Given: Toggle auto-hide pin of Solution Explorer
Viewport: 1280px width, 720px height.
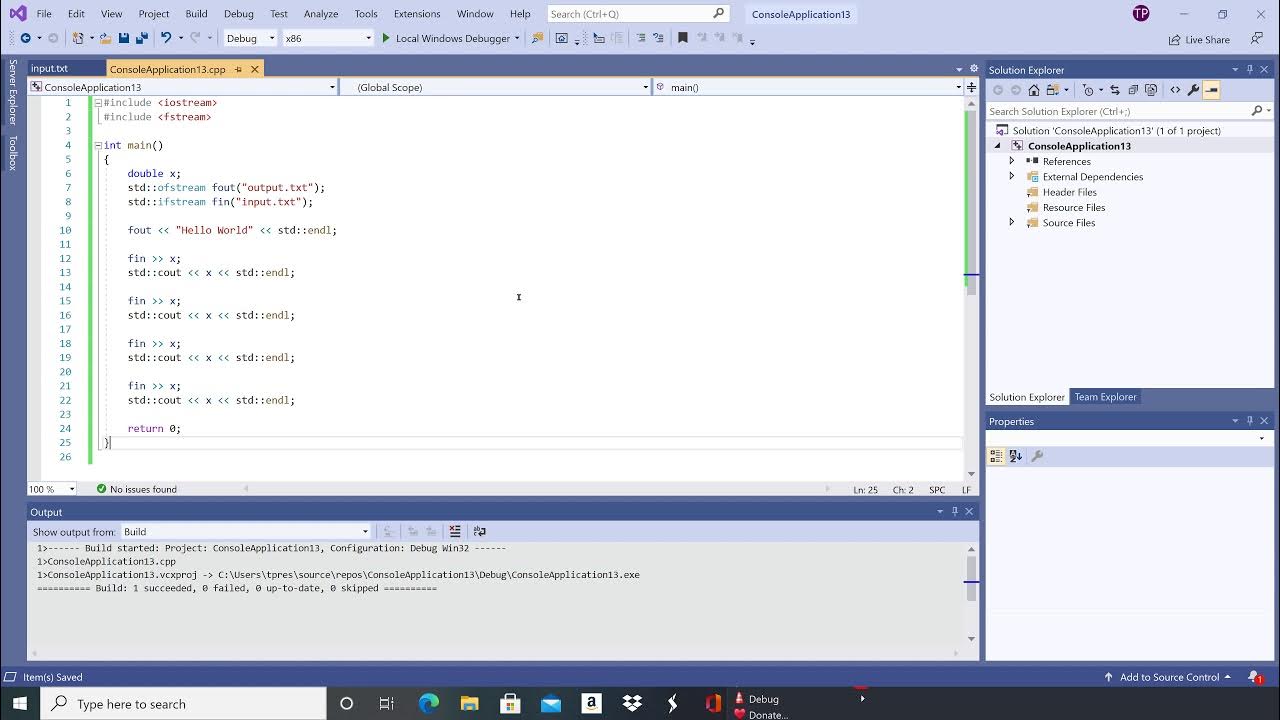Looking at the screenshot, I should tap(1250, 70).
